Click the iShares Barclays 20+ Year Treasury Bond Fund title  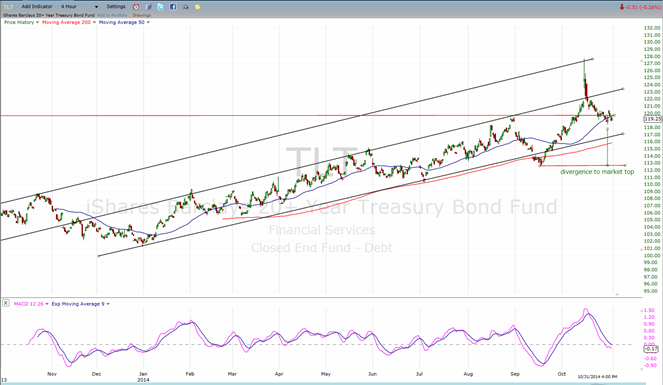pos(49,15)
